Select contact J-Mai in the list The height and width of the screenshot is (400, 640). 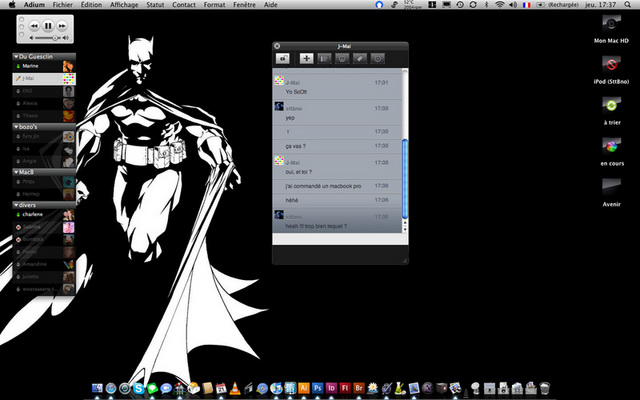pos(44,79)
